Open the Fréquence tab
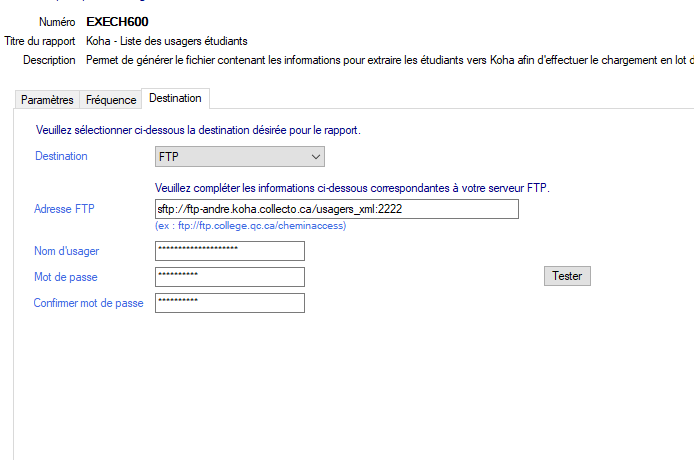Screen dimensions: 694x460 pos(111,100)
